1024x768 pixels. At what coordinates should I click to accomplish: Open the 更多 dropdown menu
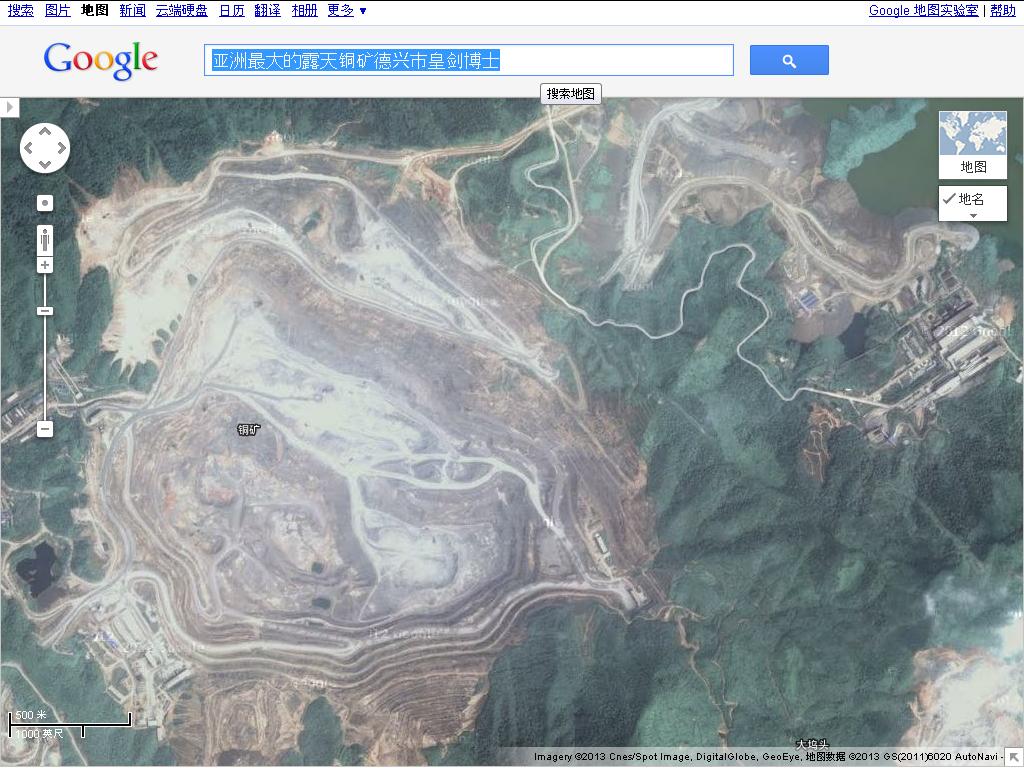point(347,10)
